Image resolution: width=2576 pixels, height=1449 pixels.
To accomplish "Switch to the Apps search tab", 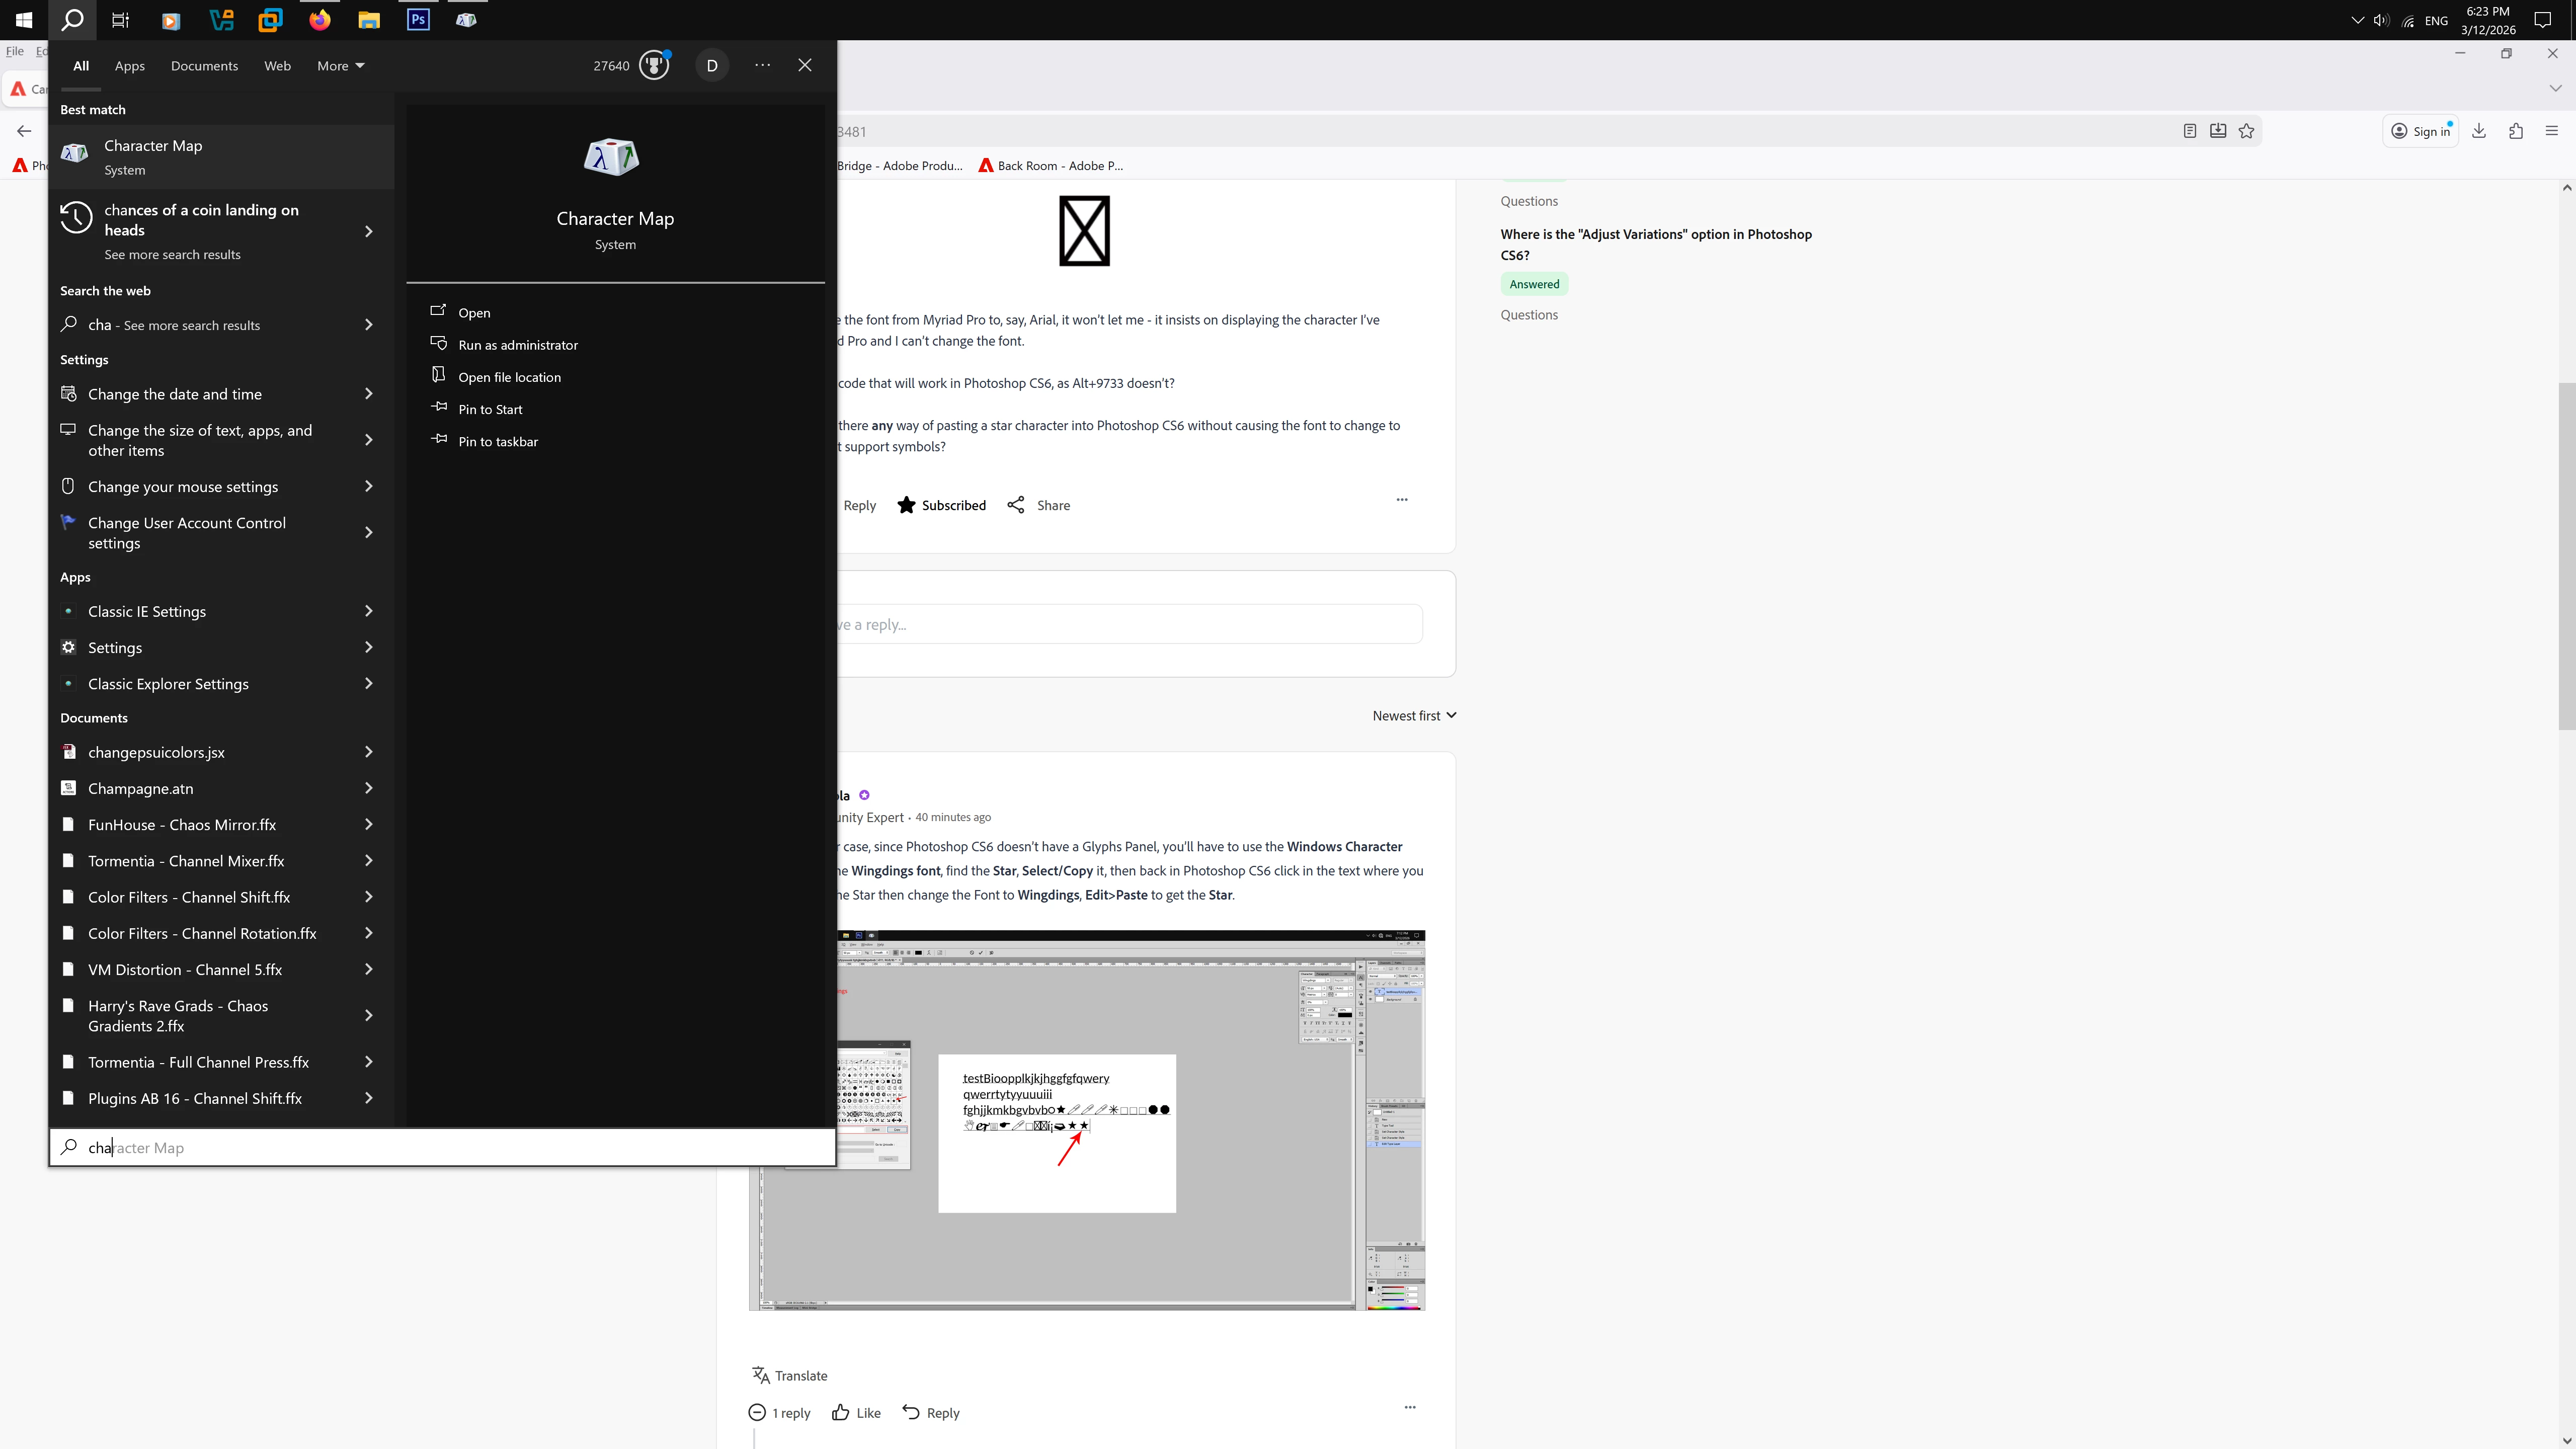I will tap(129, 66).
